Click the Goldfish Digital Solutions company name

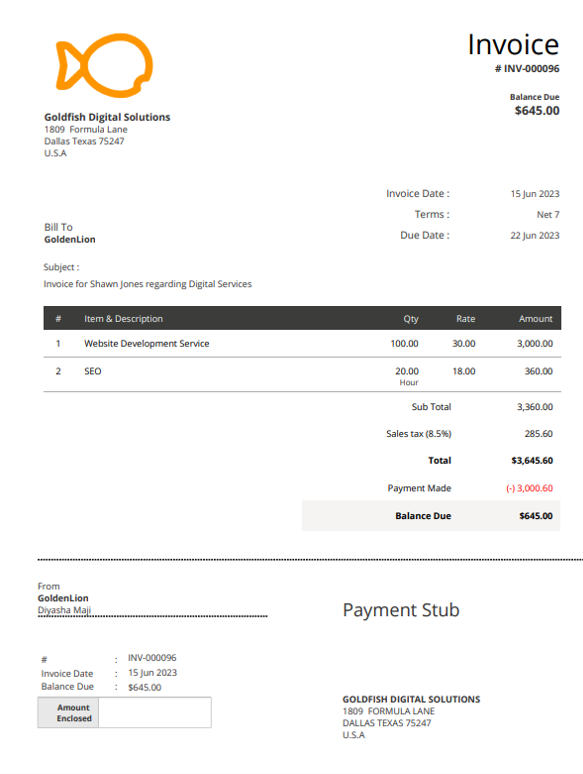coord(107,117)
